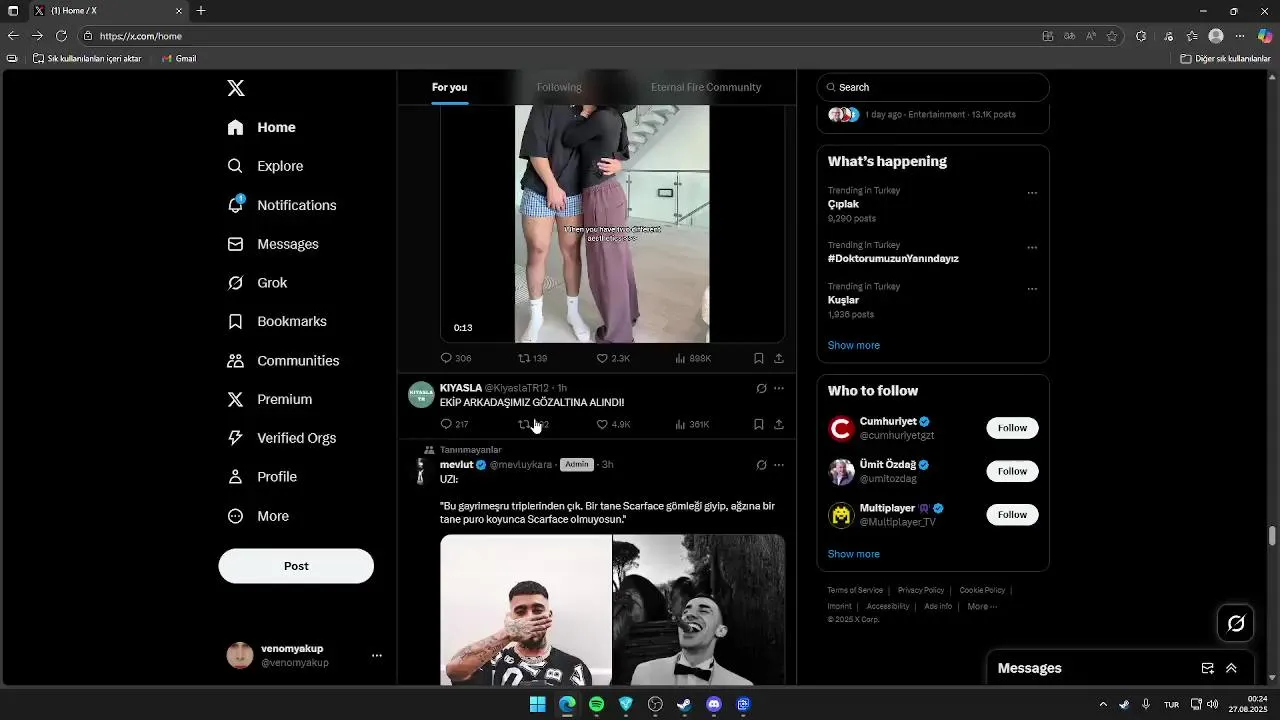Follow Ümit Özdağ
The height and width of the screenshot is (720, 1280).
[1012, 471]
